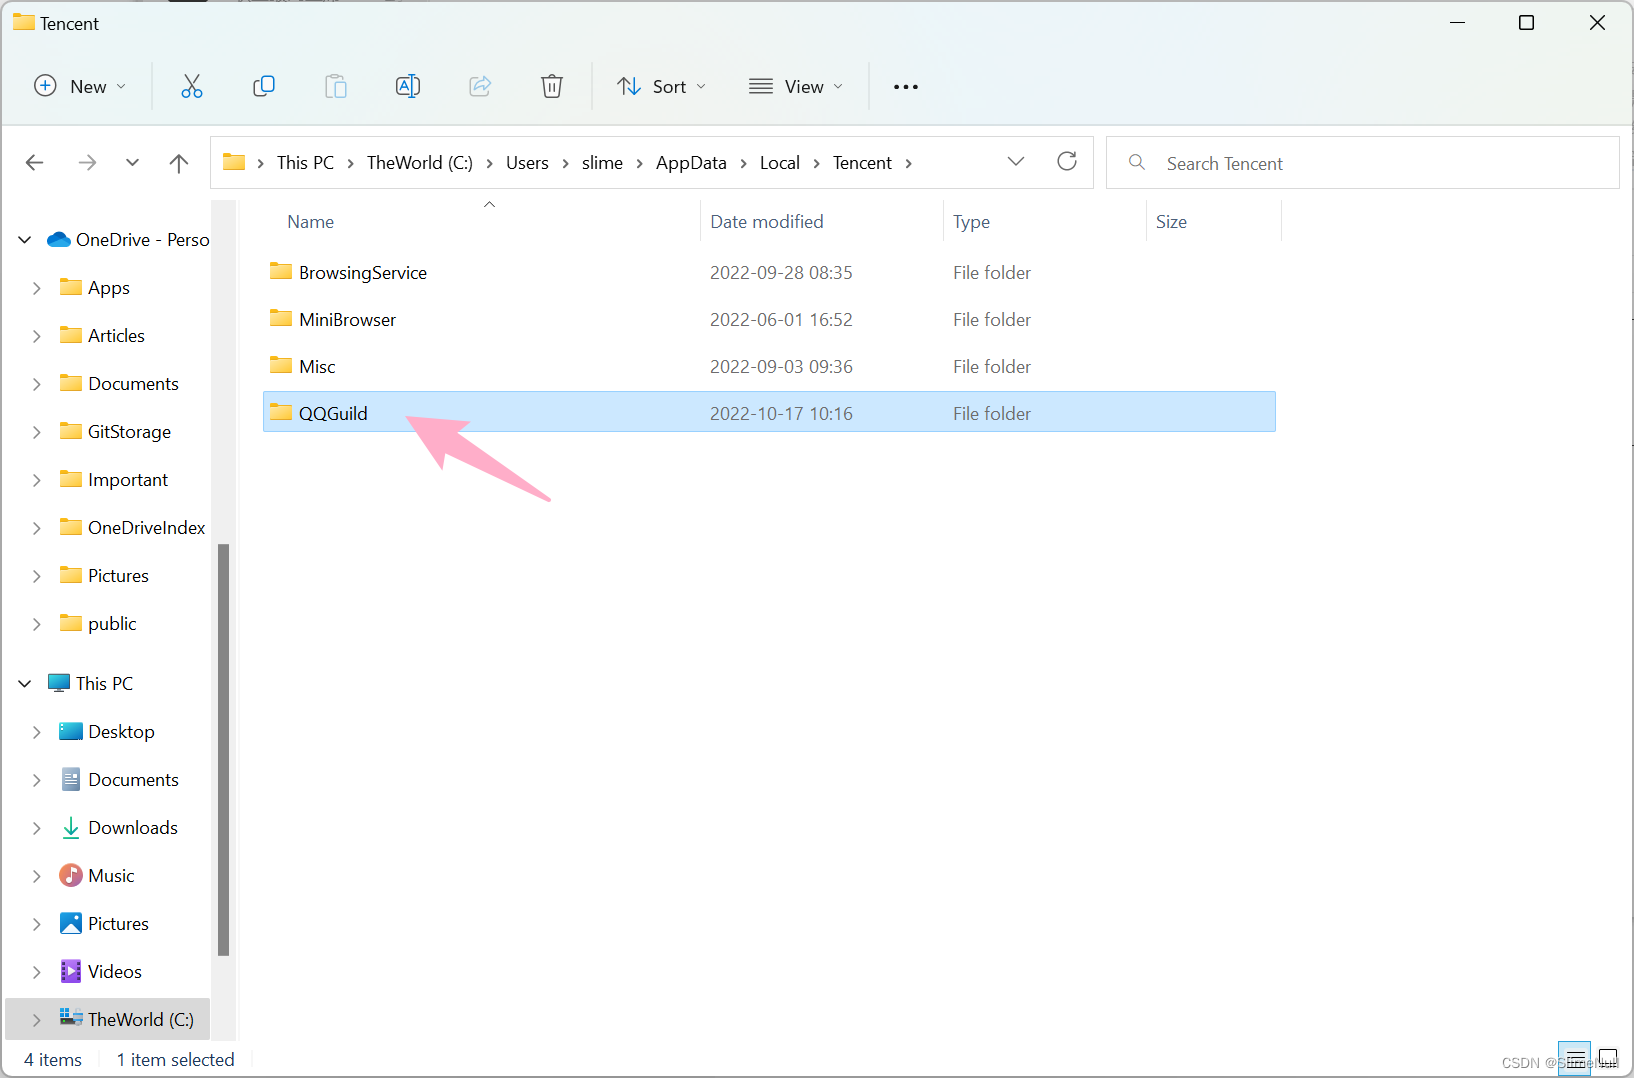1634x1078 pixels.
Task: Refresh the Tencent folder view
Action: pyautogui.click(x=1067, y=161)
